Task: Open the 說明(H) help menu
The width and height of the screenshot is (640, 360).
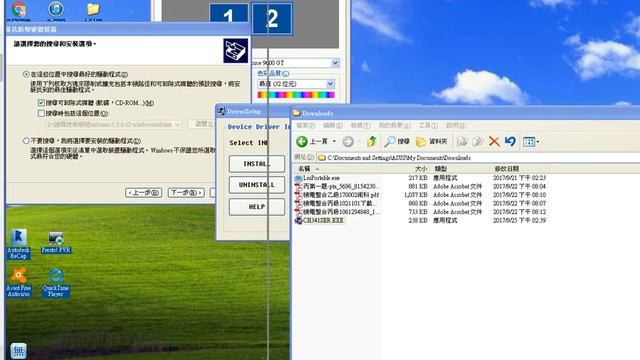Action: pos(456,125)
